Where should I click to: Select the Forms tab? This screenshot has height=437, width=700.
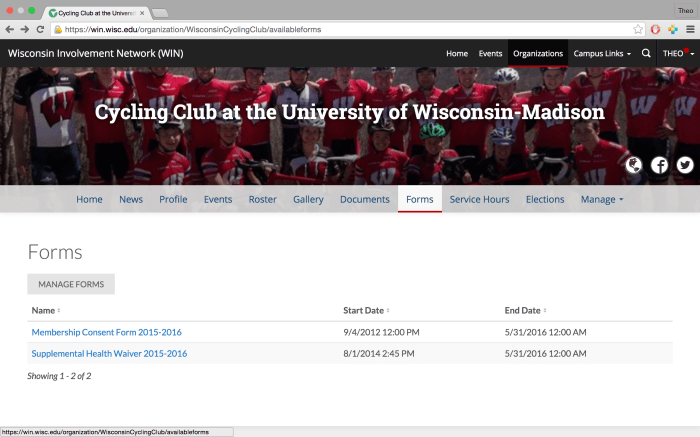pyautogui.click(x=420, y=199)
